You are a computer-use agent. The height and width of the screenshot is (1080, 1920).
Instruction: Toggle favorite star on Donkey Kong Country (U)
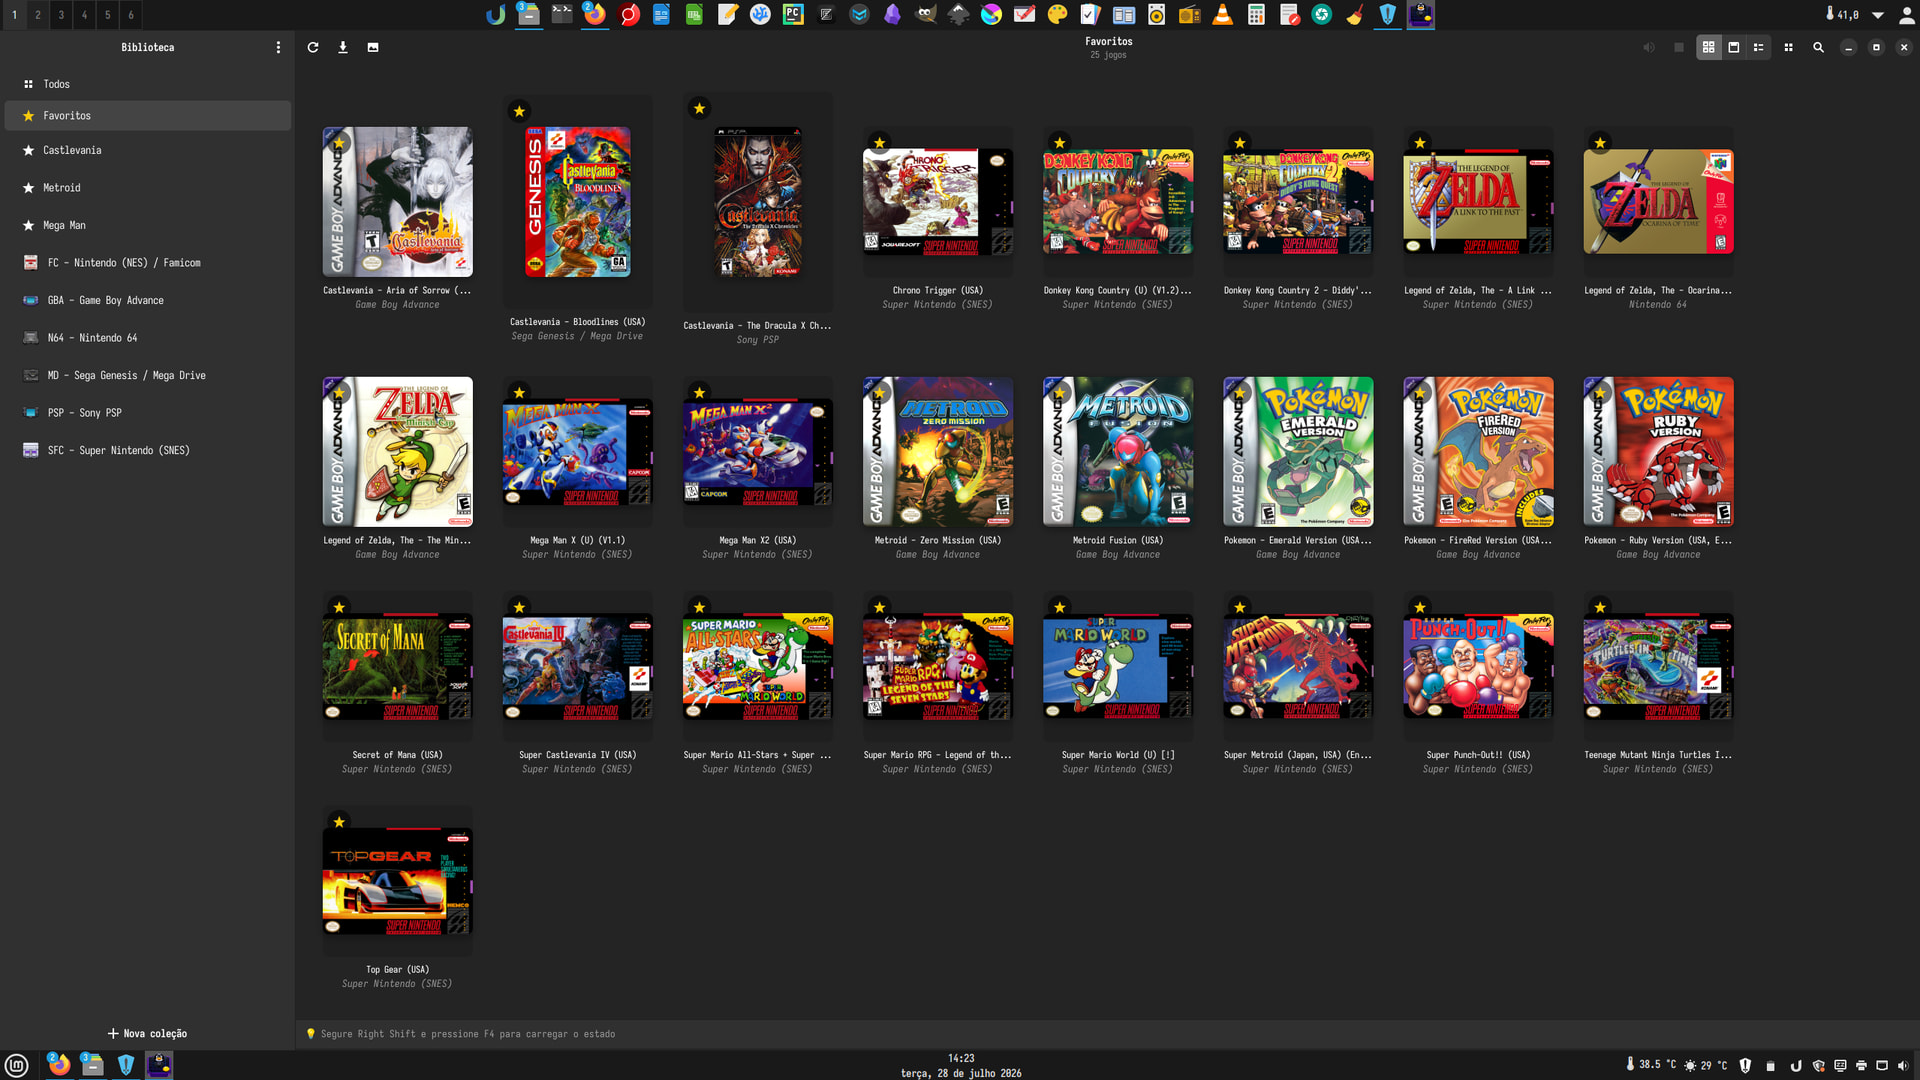pos(1059,143)
